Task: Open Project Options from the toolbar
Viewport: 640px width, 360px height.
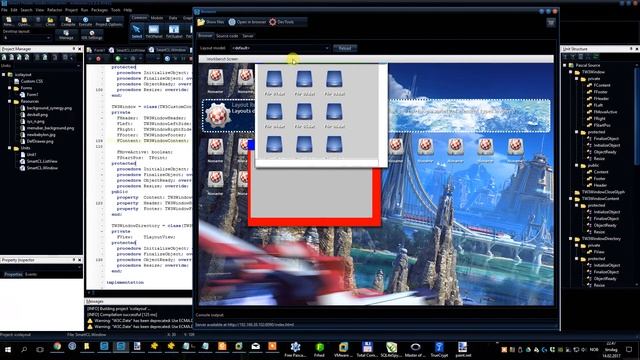Action: (109, 21)
